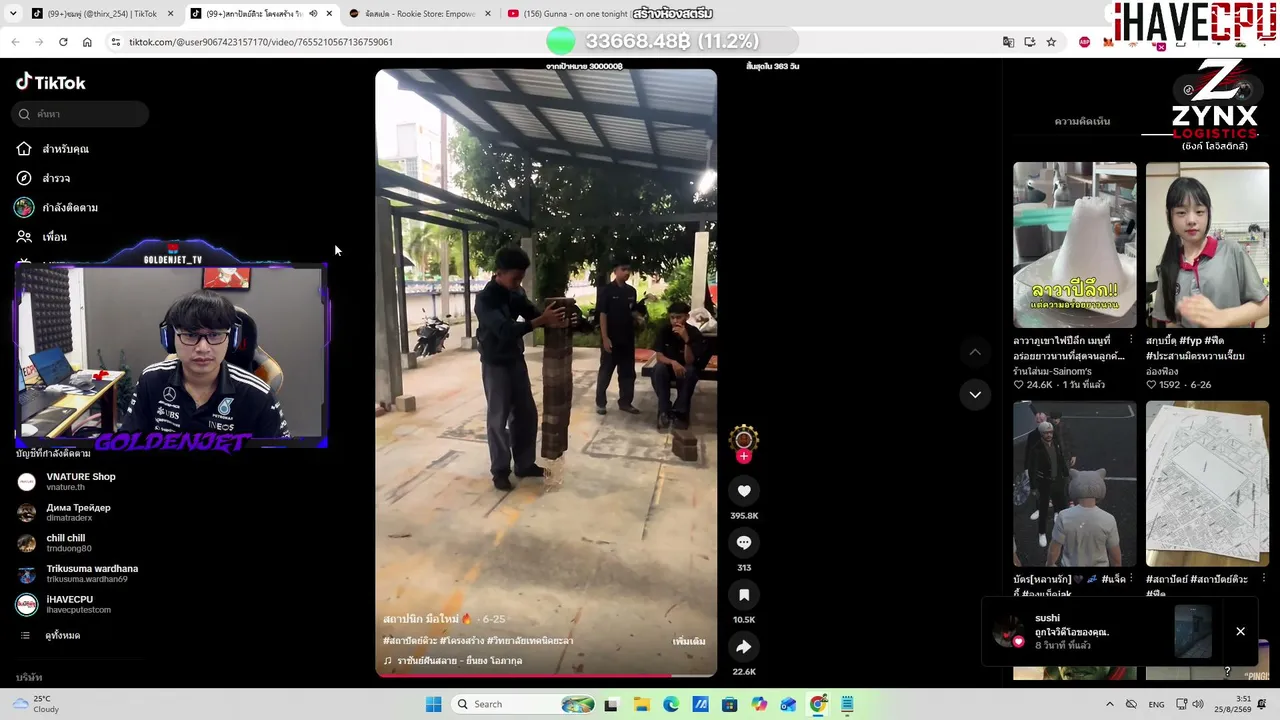Open the For You feed in sidebar
Screen dimensions: 1280x720
(x=53, y=149)
